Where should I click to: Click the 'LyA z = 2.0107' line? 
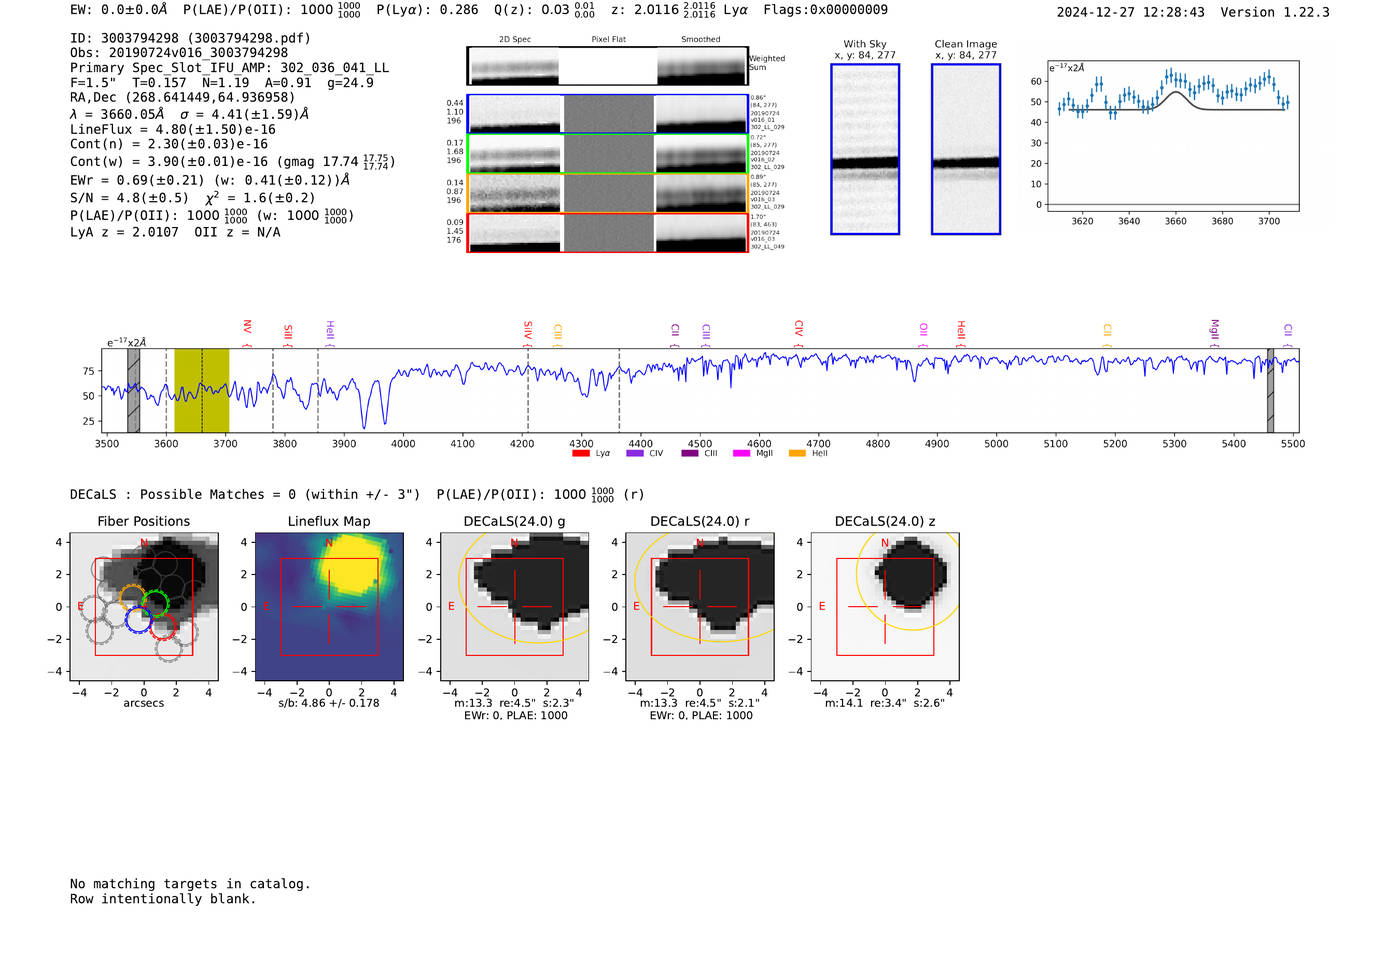[x=175, y=232]
